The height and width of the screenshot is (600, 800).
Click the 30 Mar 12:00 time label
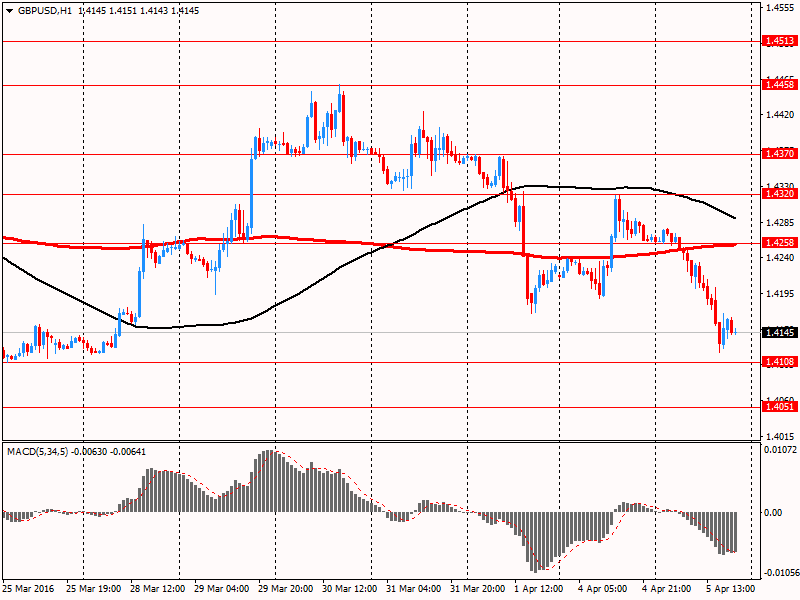click(x=350, y=589)
